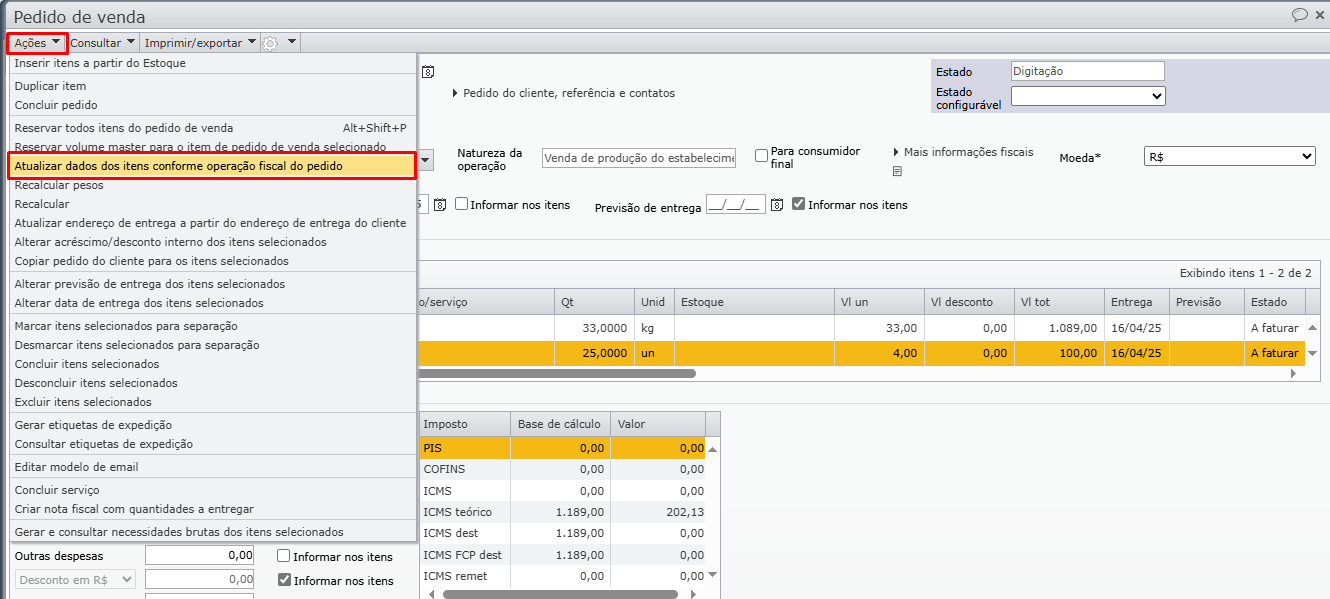Open the comments speech bubble icon
The height and width of the screenshot is (599, 1330).
point(1300,15)
